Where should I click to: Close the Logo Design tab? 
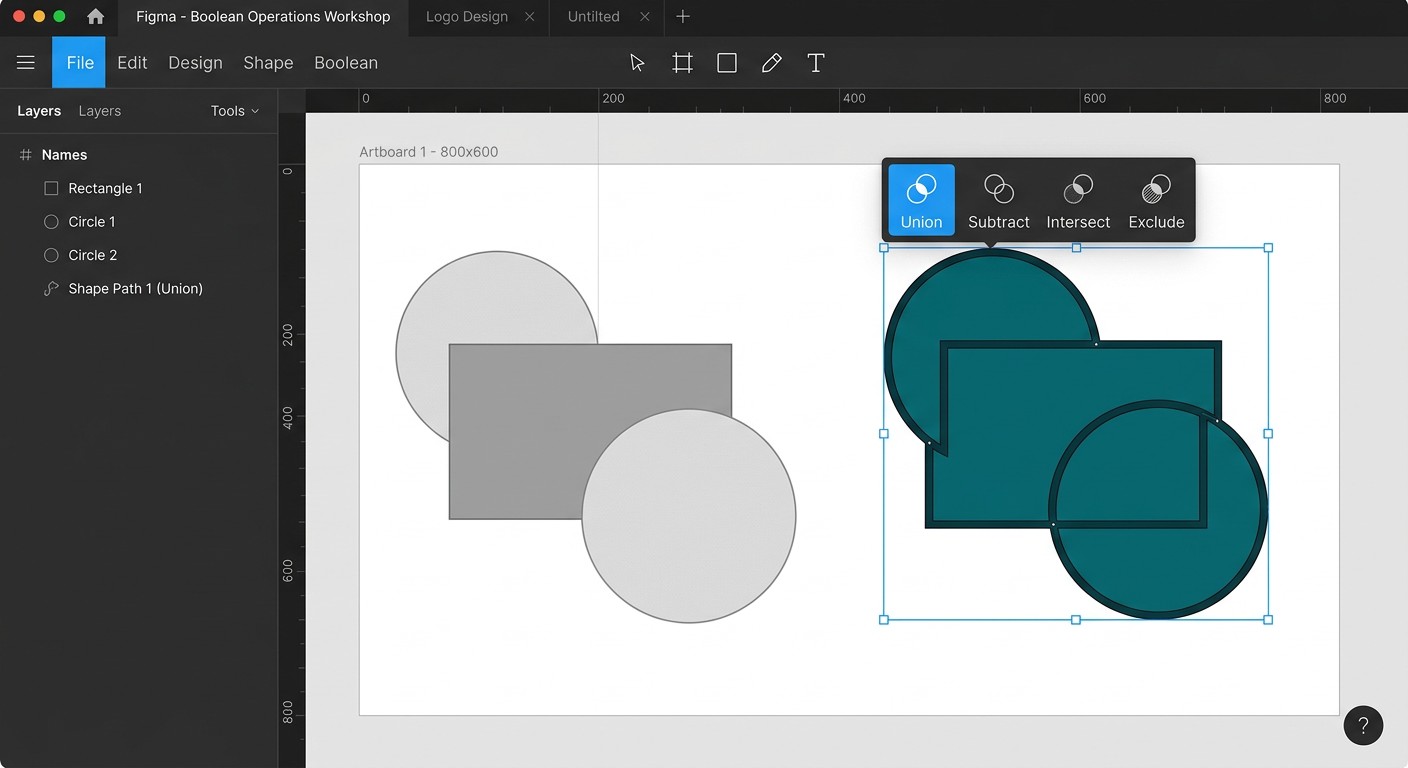tap(530, 17)
